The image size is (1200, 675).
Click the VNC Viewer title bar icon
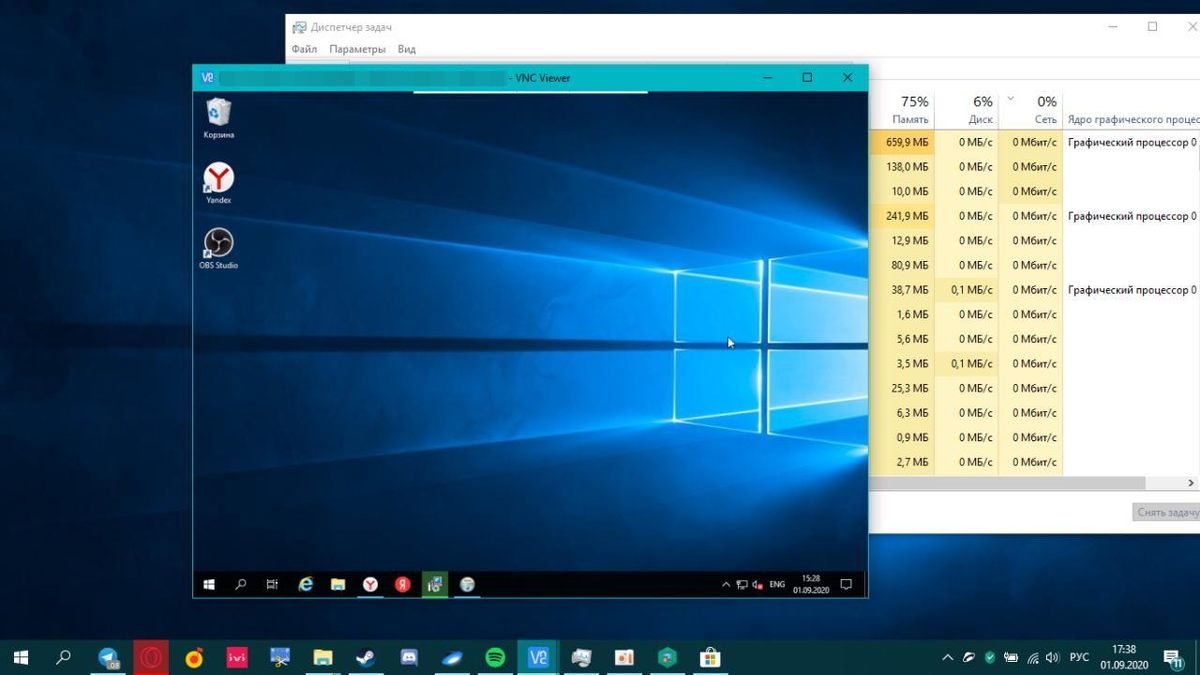pyautogui.click(x=207, y=78)
